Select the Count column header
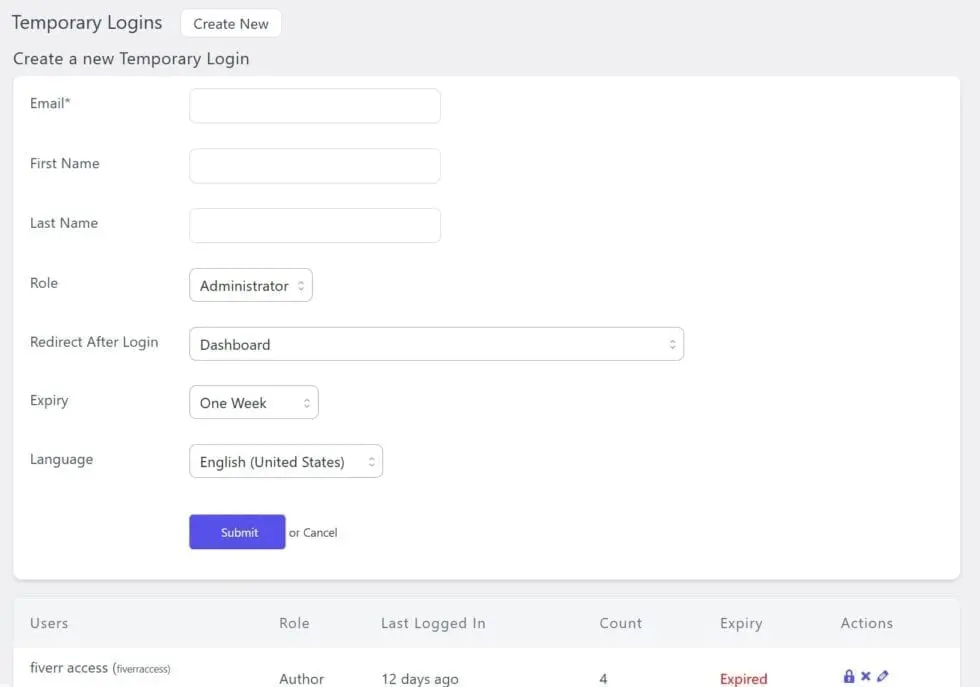The width and height of the screenshot is (980, 687). coord(620,623)
